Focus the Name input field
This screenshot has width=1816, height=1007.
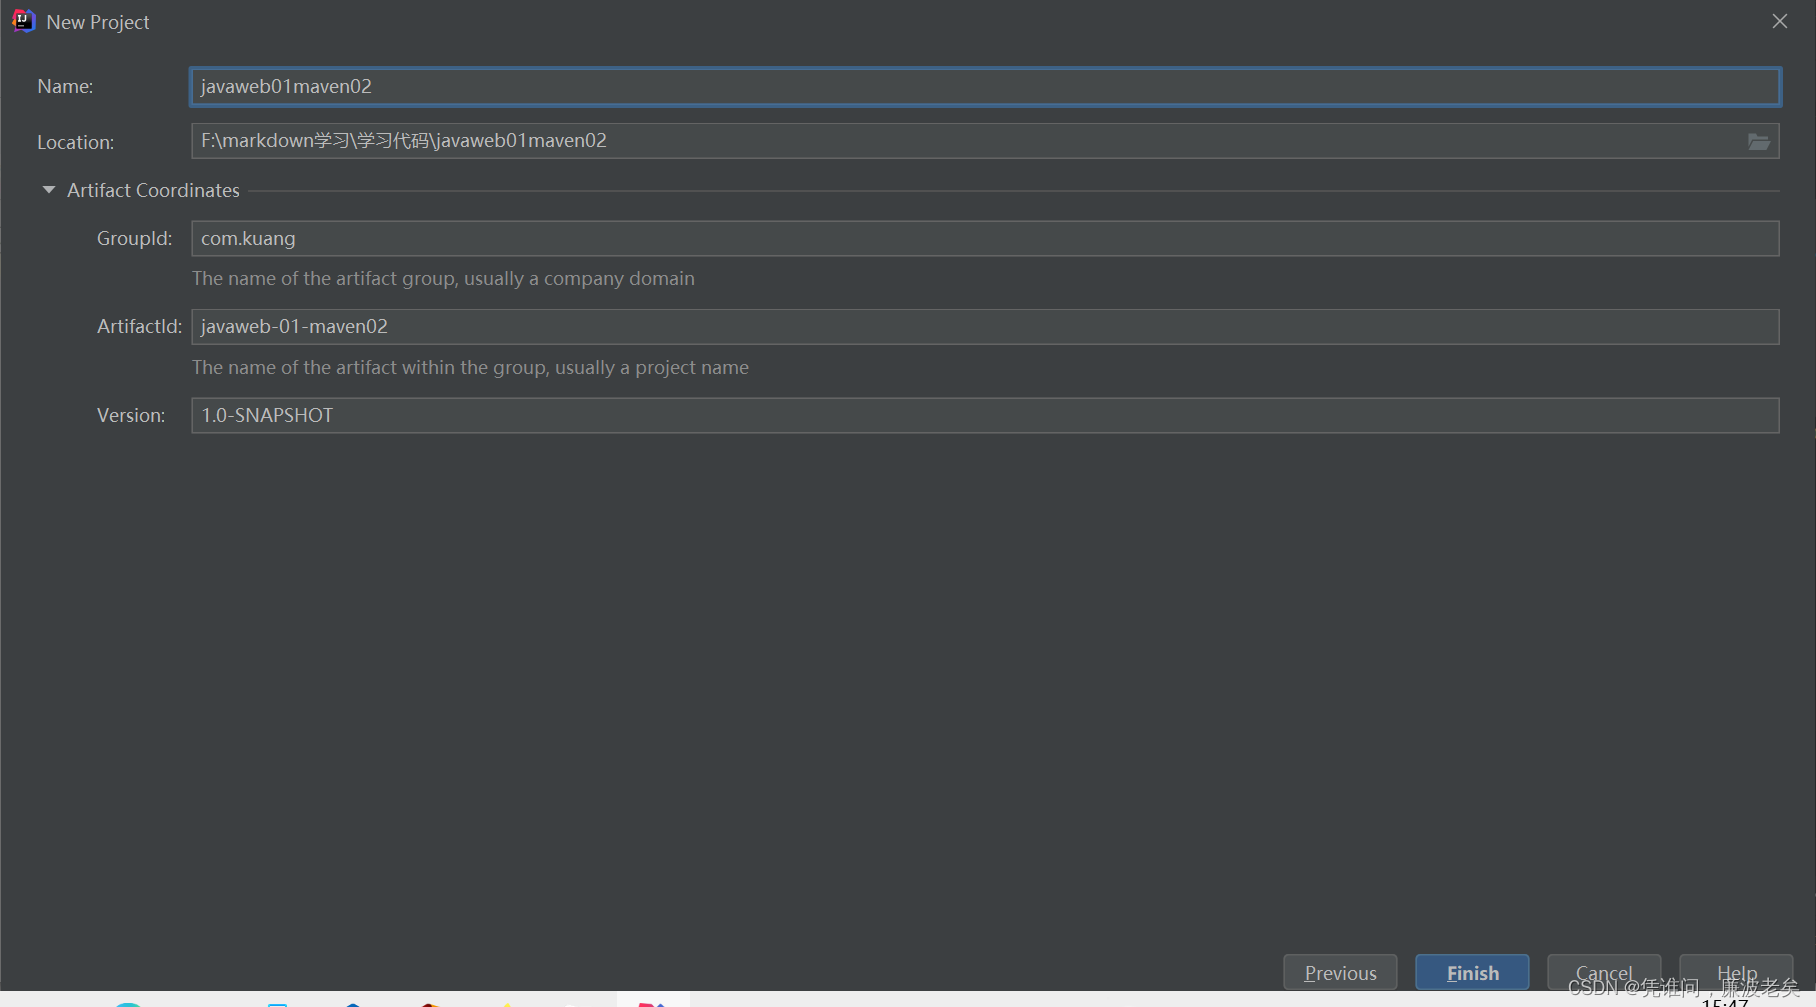(985, 86)
